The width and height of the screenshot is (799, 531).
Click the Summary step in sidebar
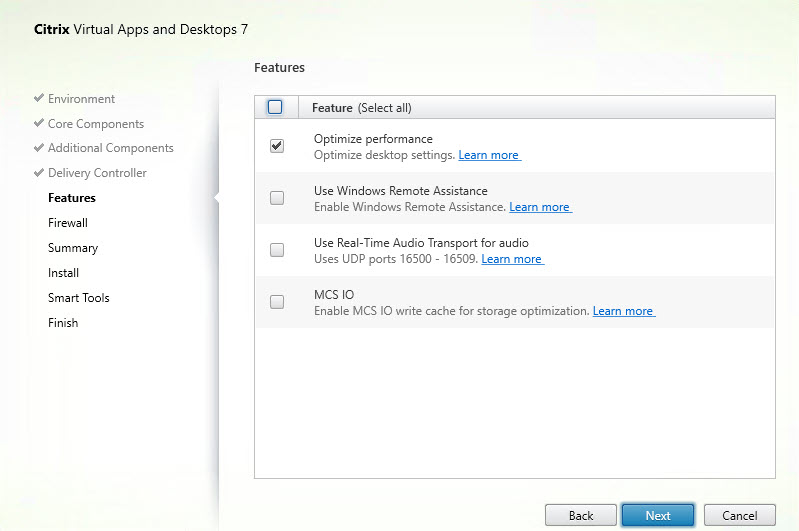point(73,248)
